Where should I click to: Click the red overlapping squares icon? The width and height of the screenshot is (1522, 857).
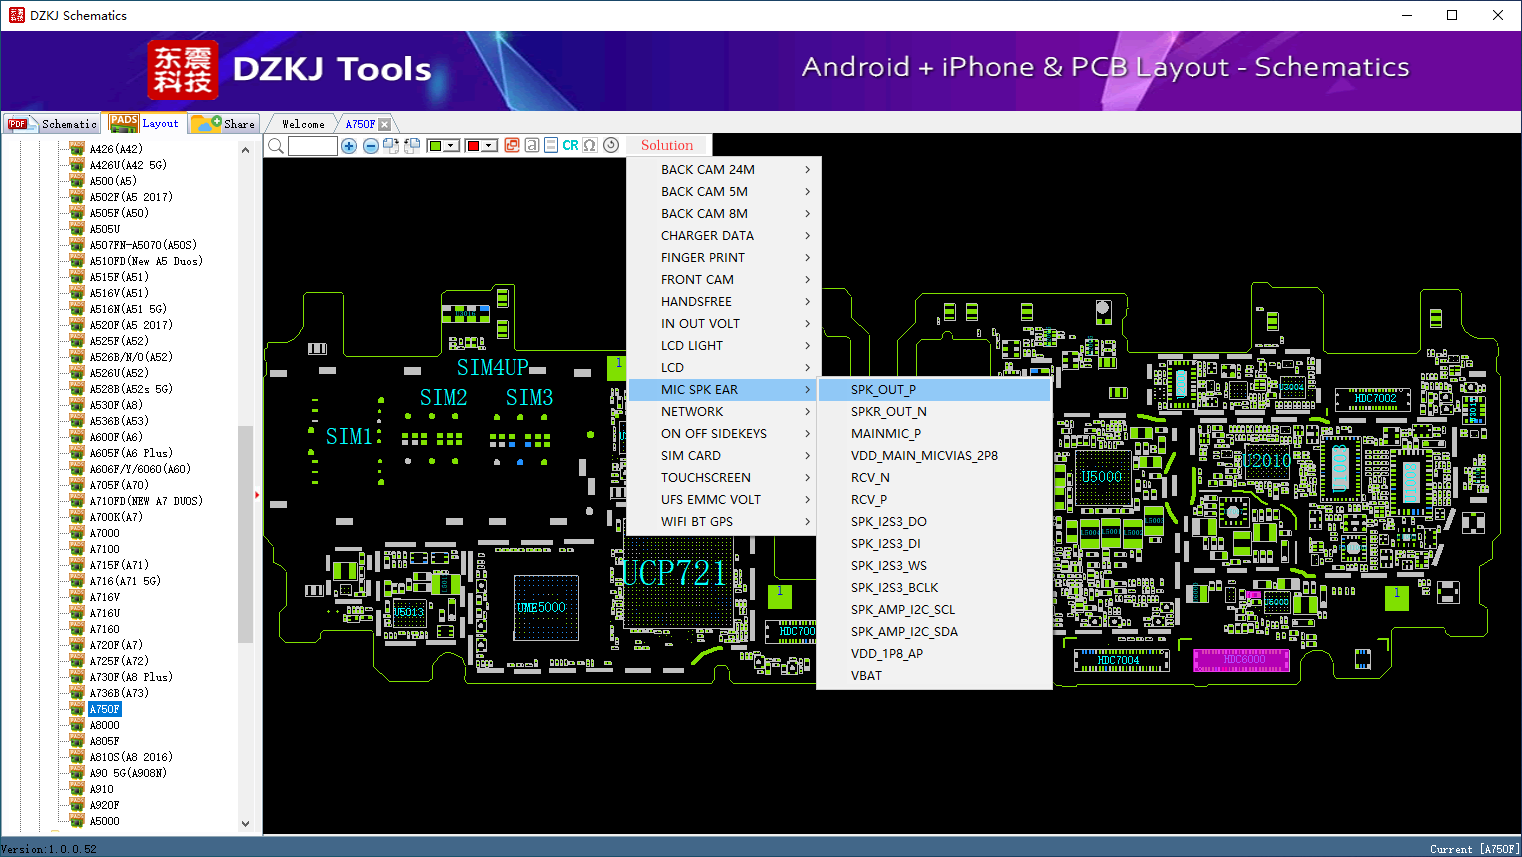pos(512,146)
